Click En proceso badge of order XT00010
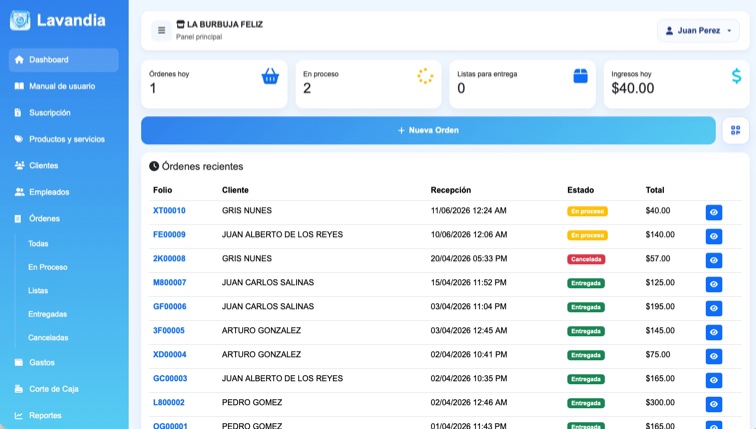The image size is (756, 429). pyautogui.click(x=587, y=211)
